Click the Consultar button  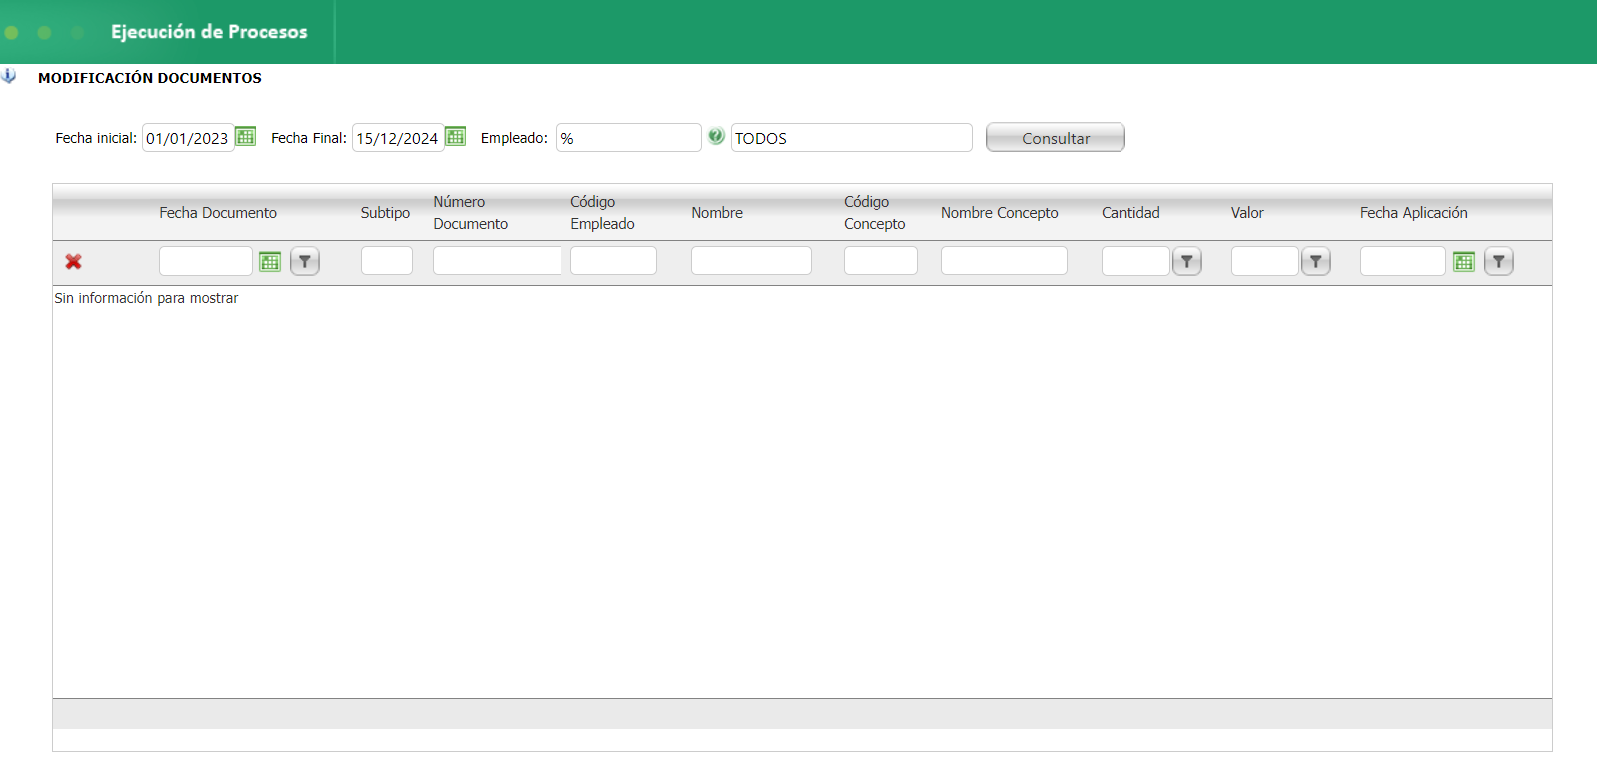[x=1055, y=138]
